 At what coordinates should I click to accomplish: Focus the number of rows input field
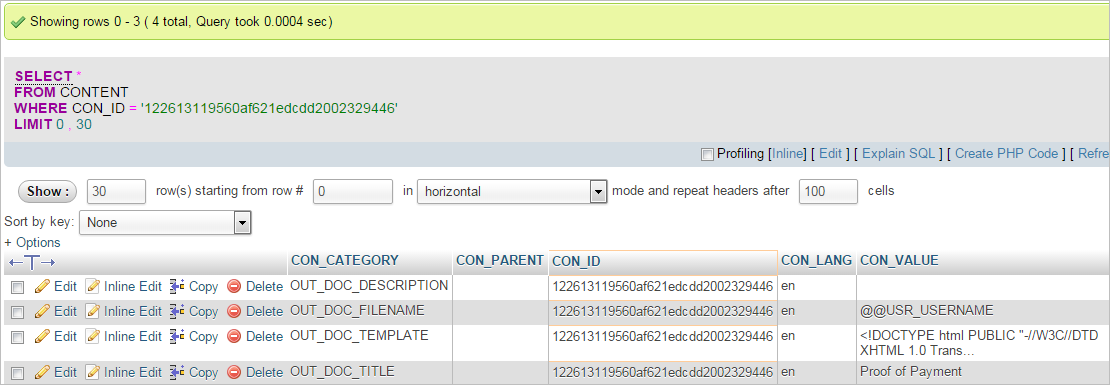116,191
